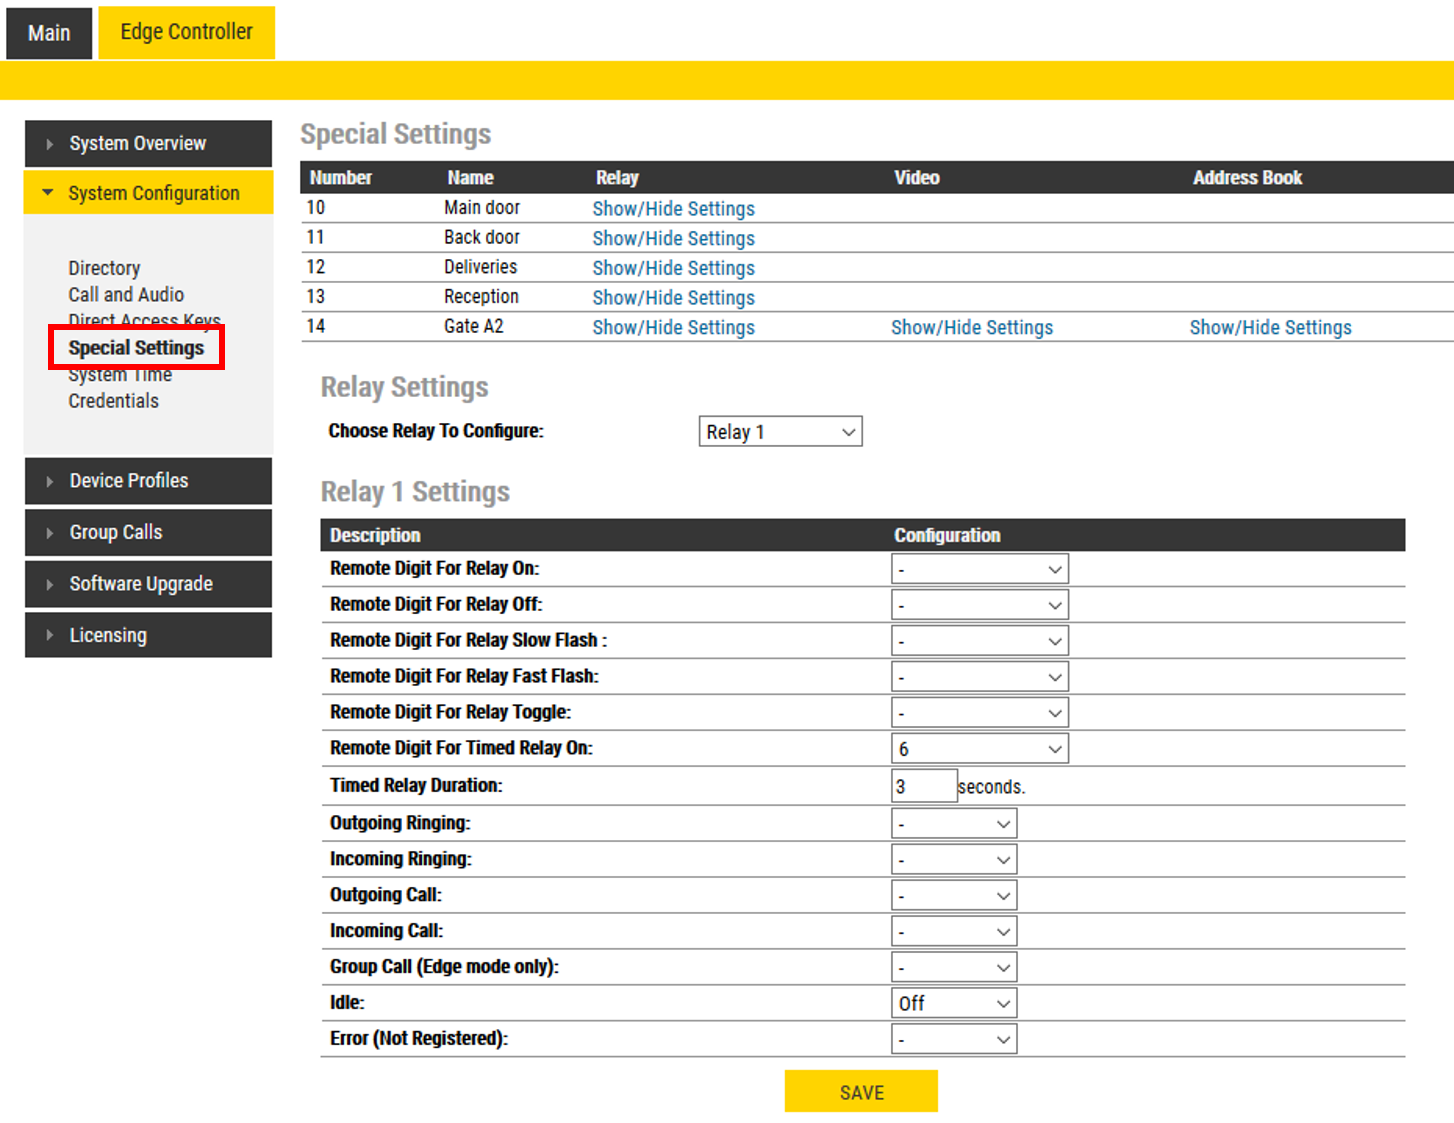Image resolution: width=1454 pixels, height=1123 pixels.
Task: Show Video settings for Gate A2
Action: coord(971,328)
